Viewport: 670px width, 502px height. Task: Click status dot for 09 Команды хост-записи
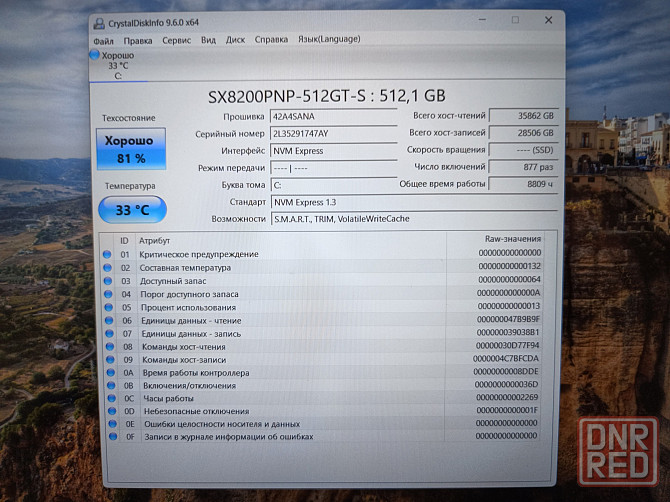tap(110, 360)
